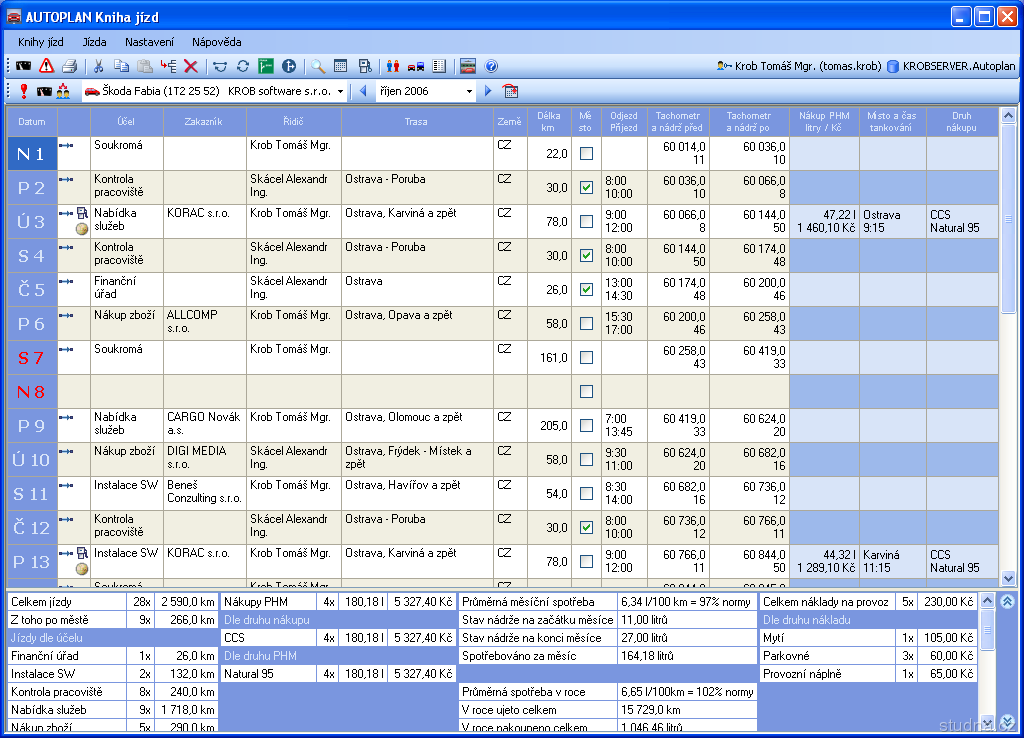Open the Škoda Fabia vehicle dropdown
Viewport: 1024px width, 738px height.
[340, 91]
